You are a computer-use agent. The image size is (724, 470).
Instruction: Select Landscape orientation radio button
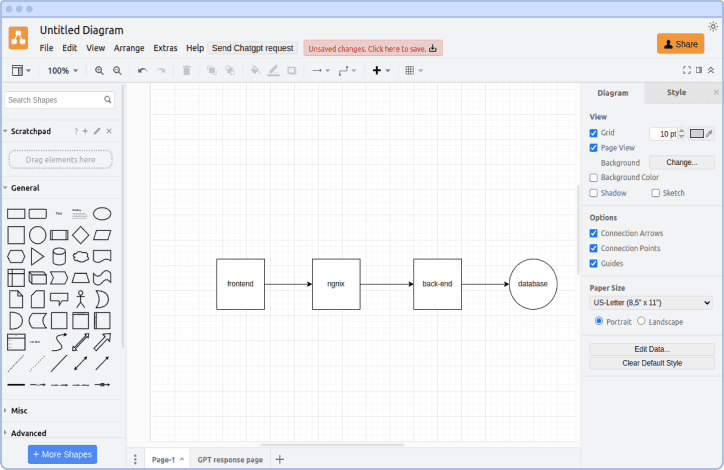click(641, 321)
